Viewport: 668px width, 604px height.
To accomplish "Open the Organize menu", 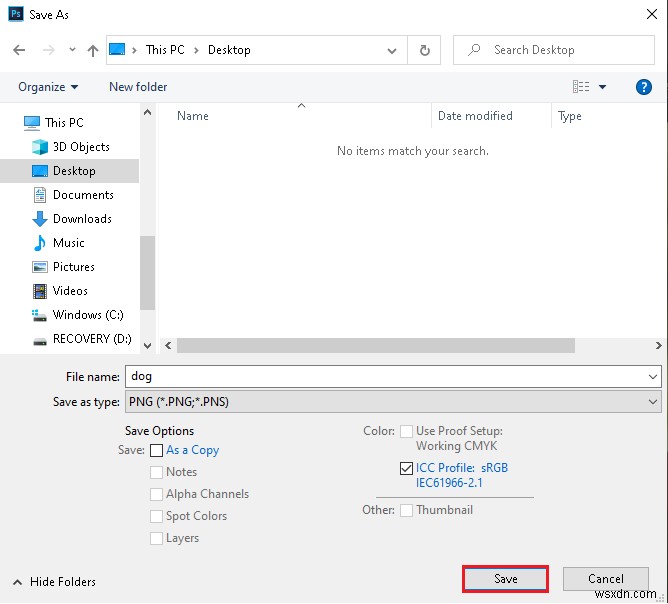I will 48,87.
